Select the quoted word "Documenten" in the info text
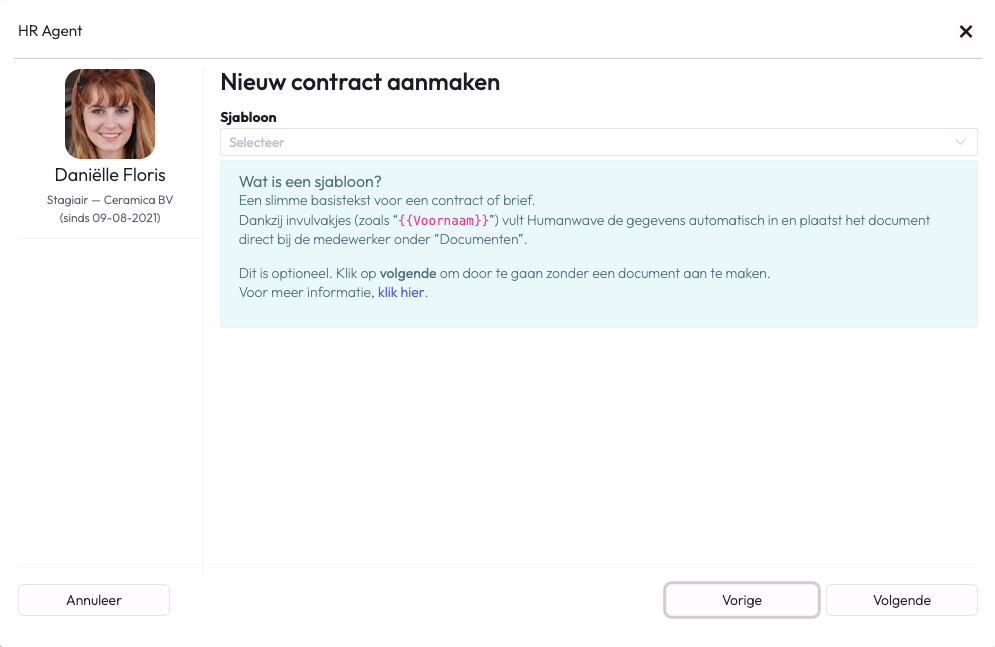Image resolution: width=995 pixels, height=647 pixels. click(479, 240)
